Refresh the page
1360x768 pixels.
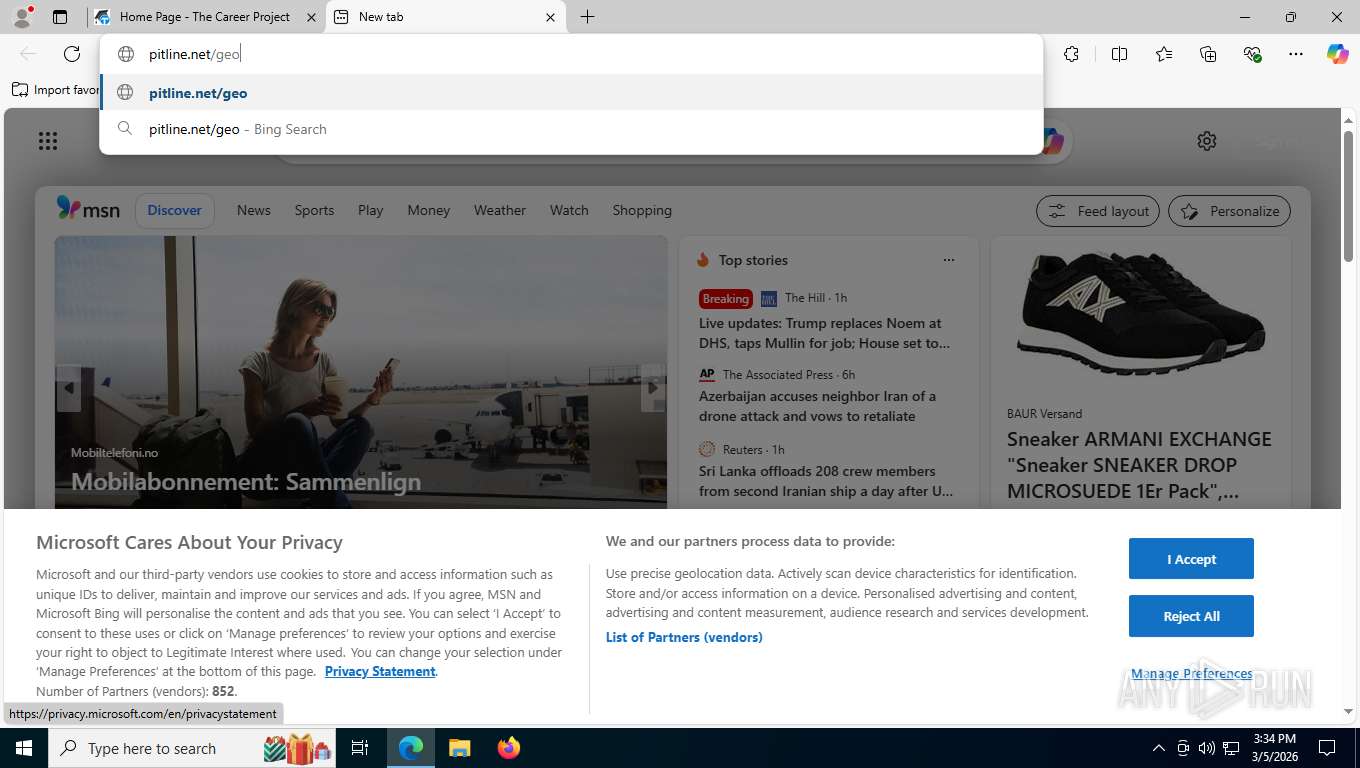coord(72,54)
